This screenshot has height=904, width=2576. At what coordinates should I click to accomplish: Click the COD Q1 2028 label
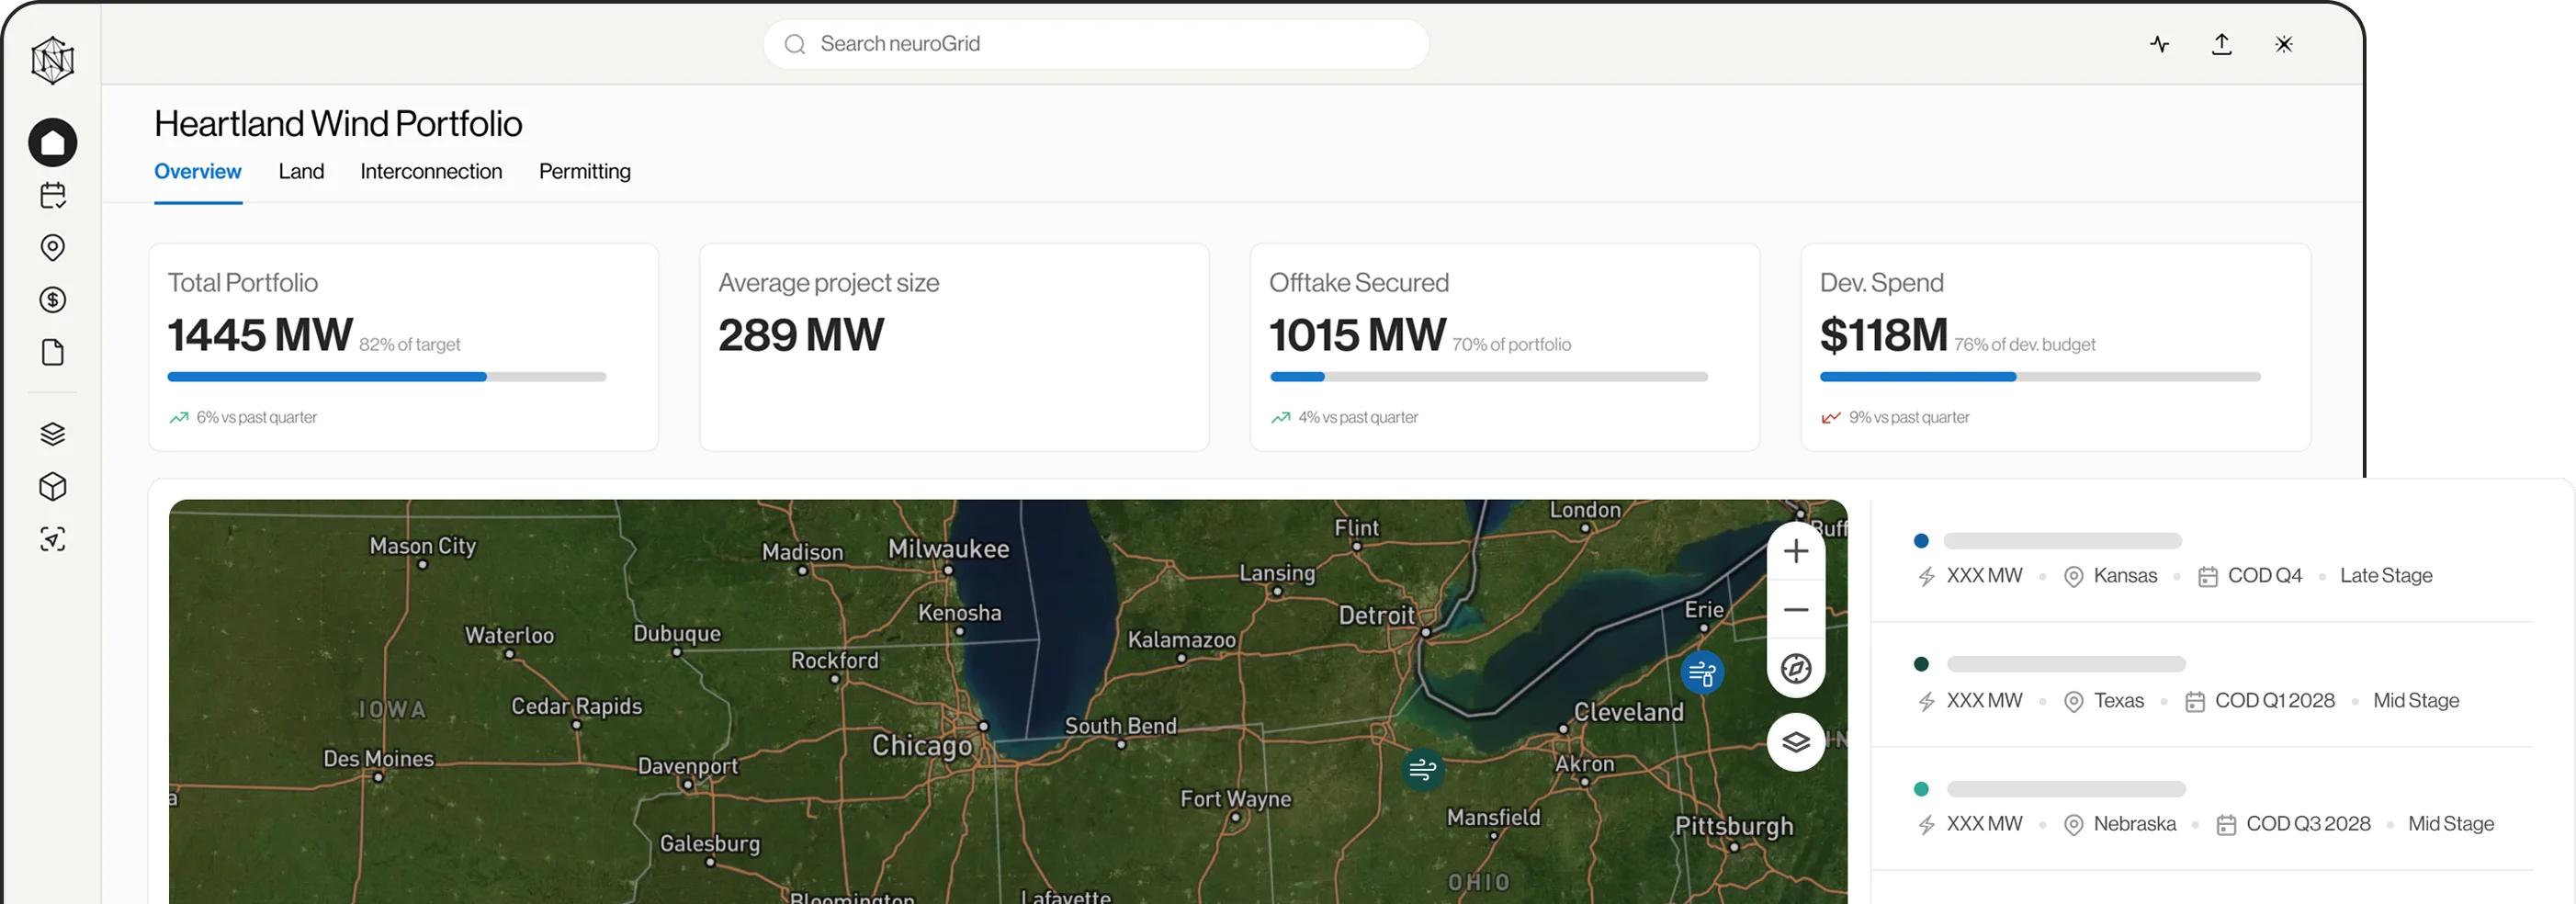click(2274, 701)
